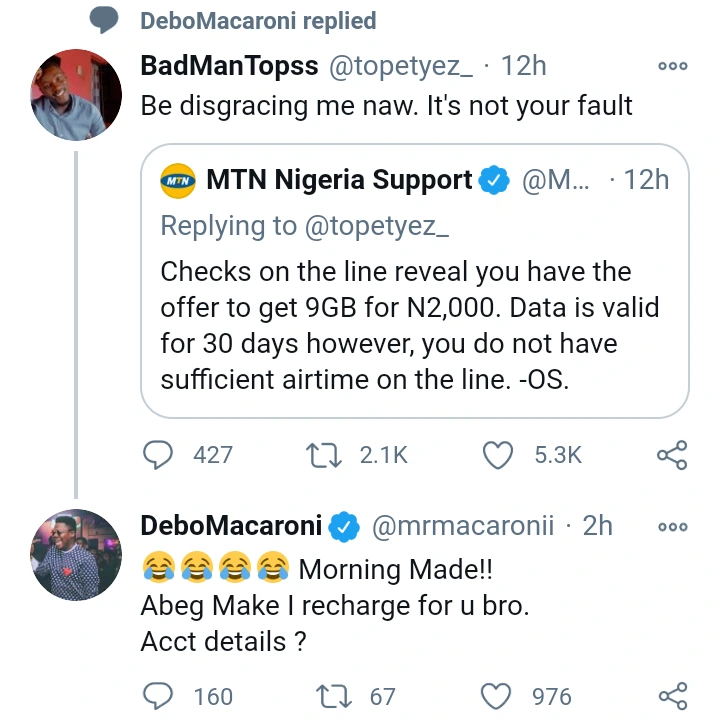Share DeboMacaroni's reply

click(671, 696)
